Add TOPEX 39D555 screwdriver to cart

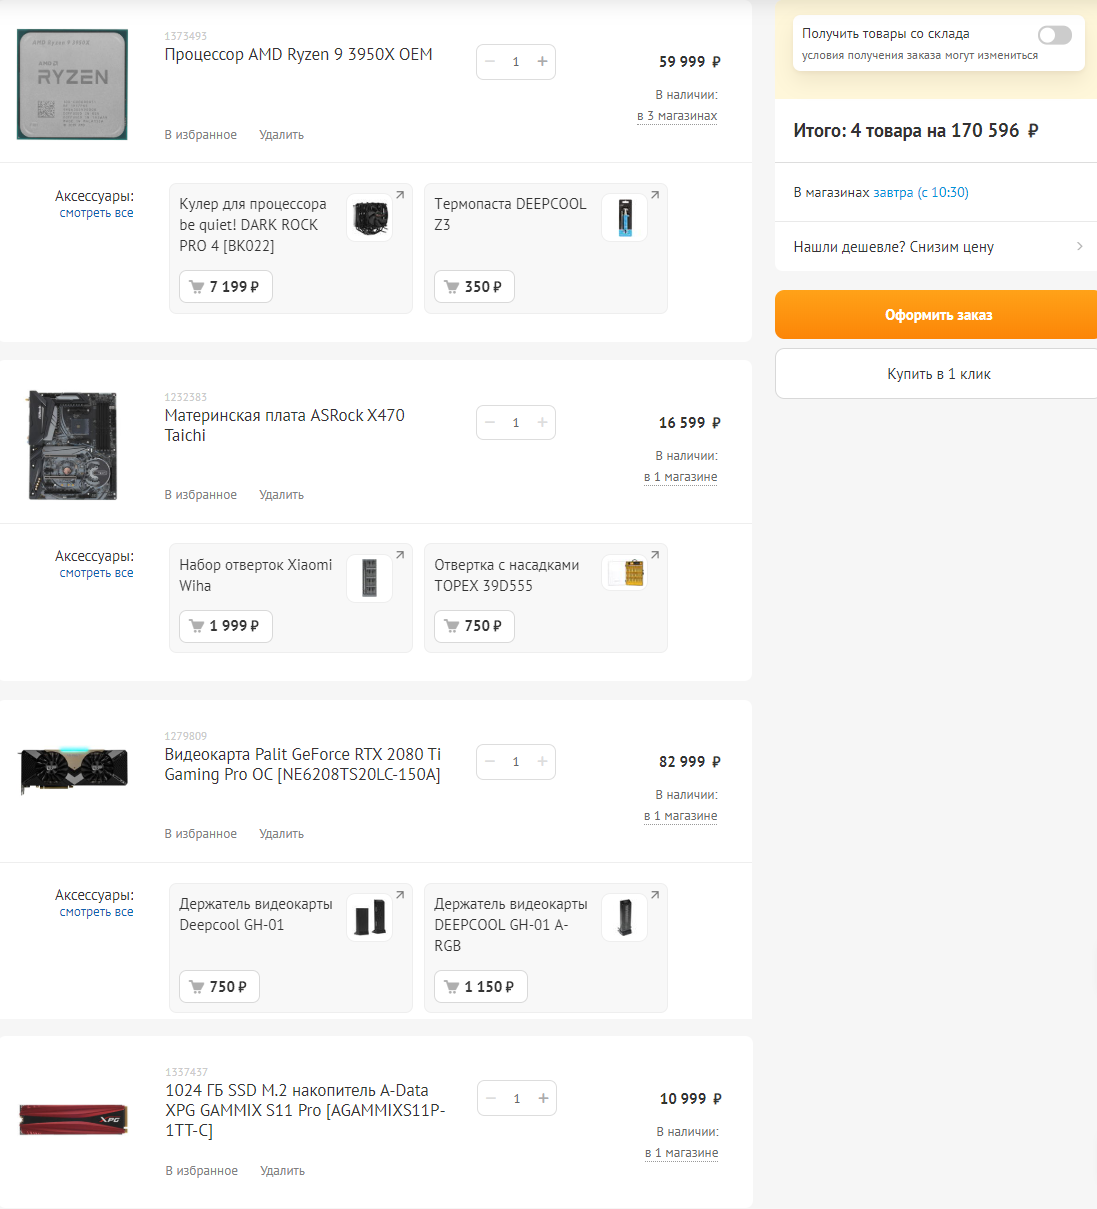click(474, 626)
